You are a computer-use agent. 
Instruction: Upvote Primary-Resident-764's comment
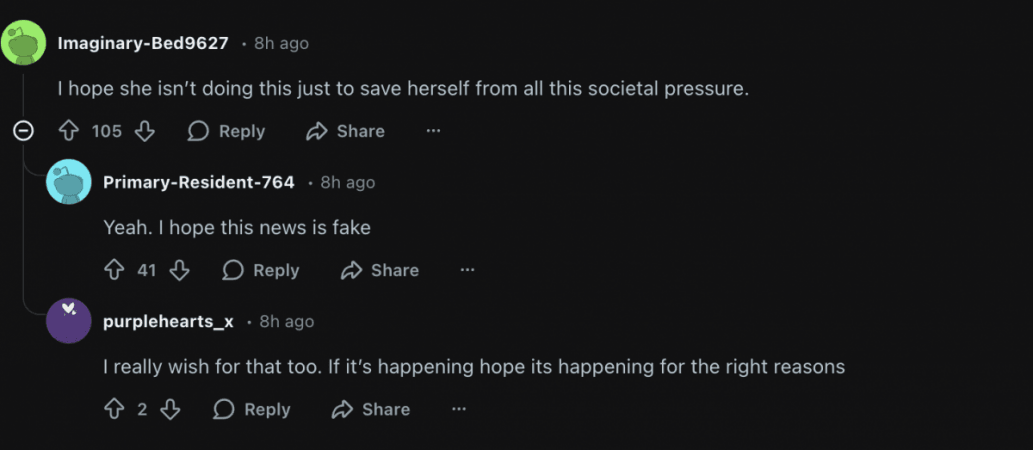click(x=115, y=270)
